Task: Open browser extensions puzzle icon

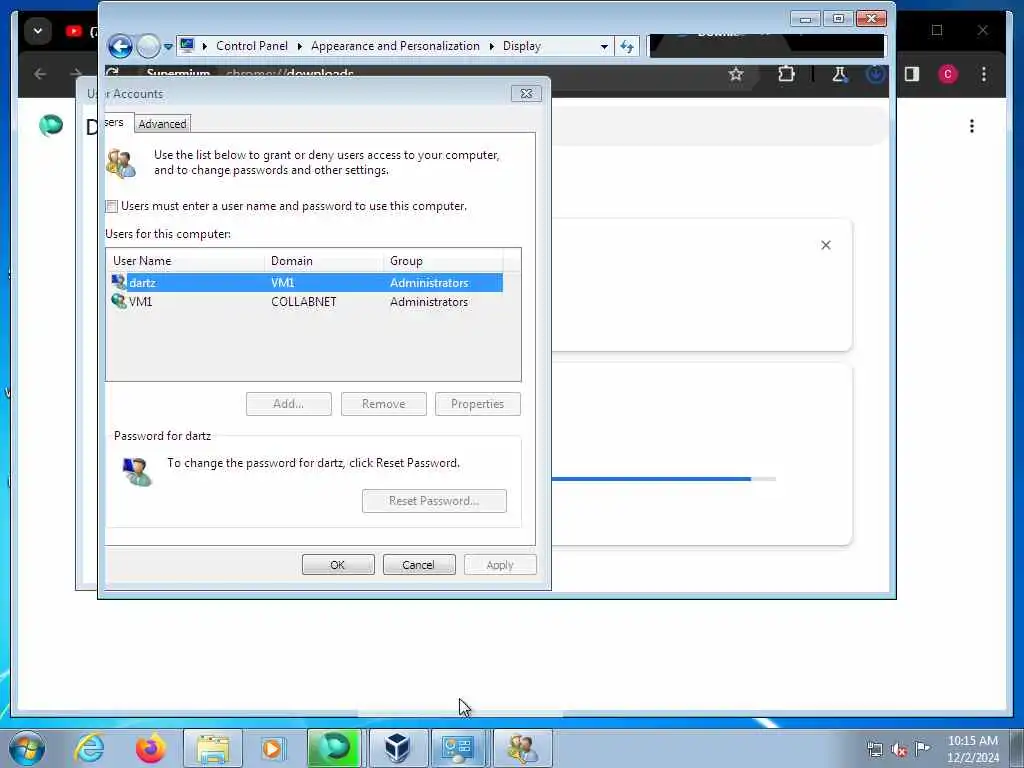Action: point(786,74)
